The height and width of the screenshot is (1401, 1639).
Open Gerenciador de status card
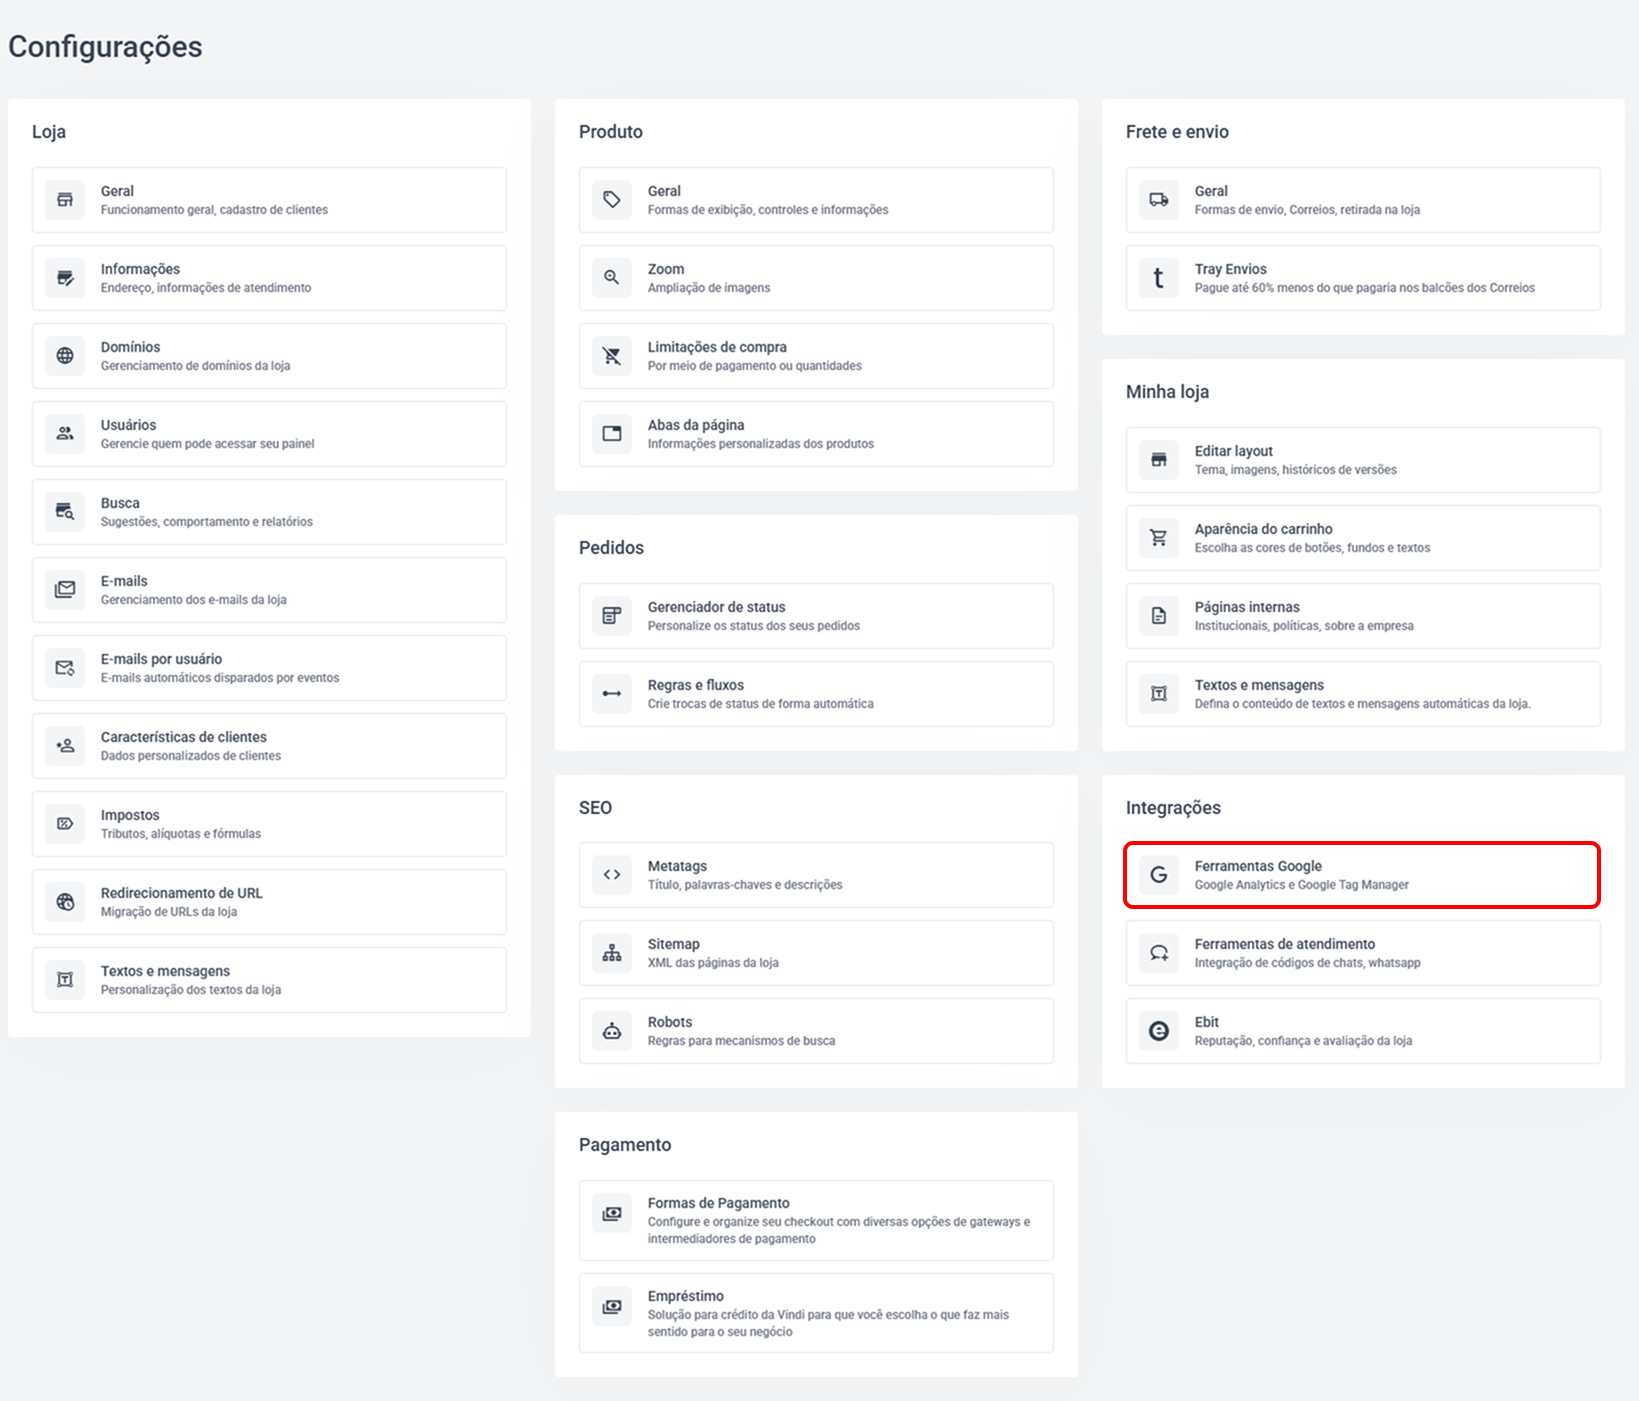click(x=816, y=616)
